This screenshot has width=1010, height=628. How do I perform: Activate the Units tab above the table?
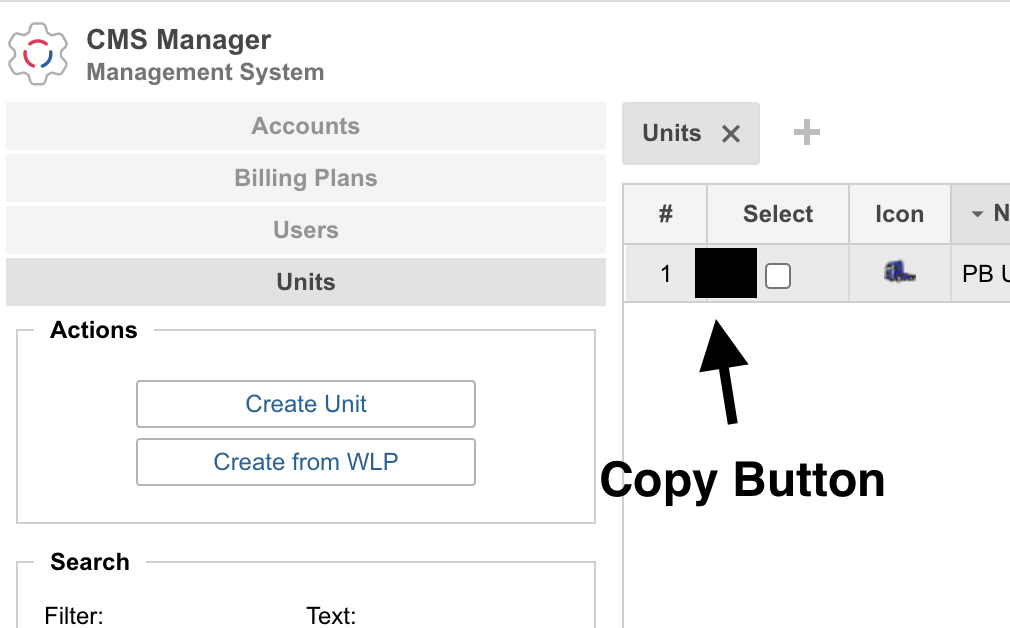click(672, 134)
